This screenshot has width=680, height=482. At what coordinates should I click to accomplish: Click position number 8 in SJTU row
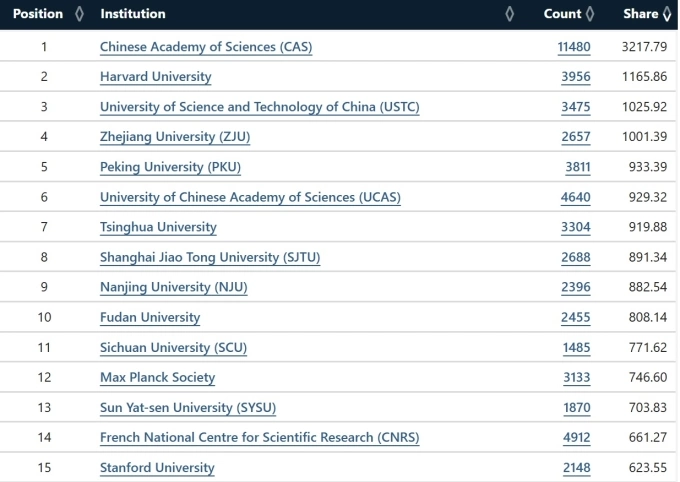(44, 257)
